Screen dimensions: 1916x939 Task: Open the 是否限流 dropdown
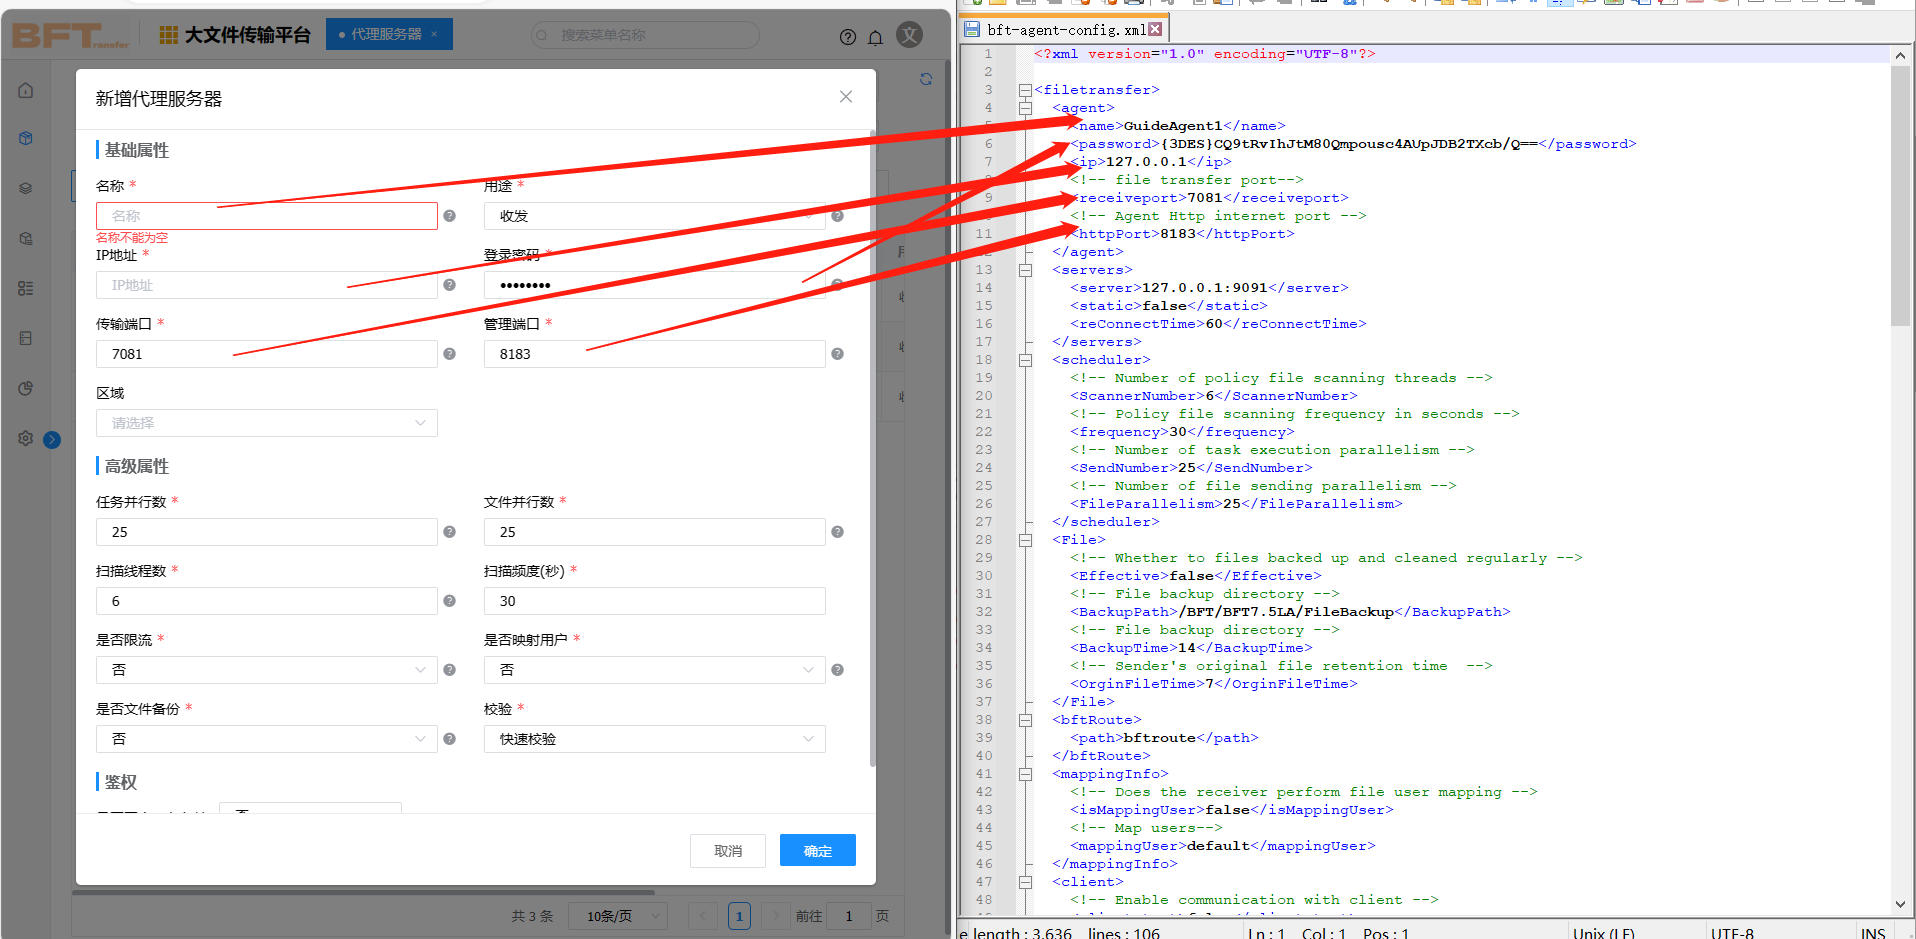pos(266,670)
